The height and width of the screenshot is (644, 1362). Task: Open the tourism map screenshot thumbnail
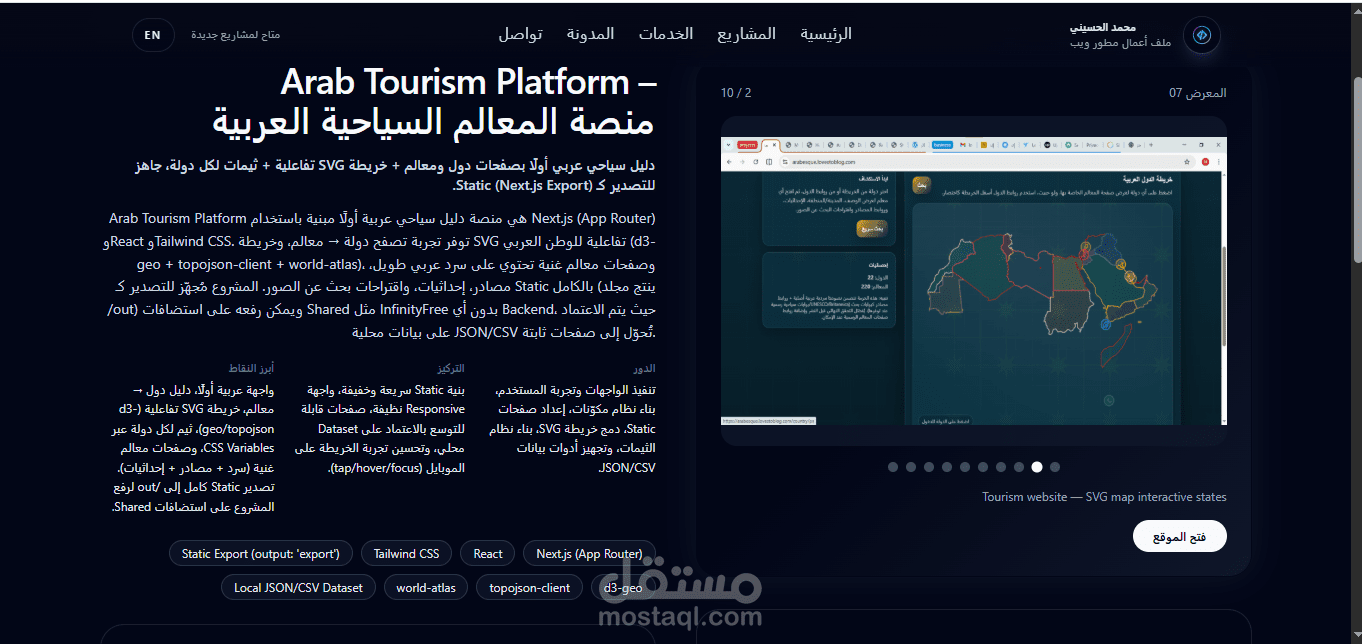pos(973,281)
